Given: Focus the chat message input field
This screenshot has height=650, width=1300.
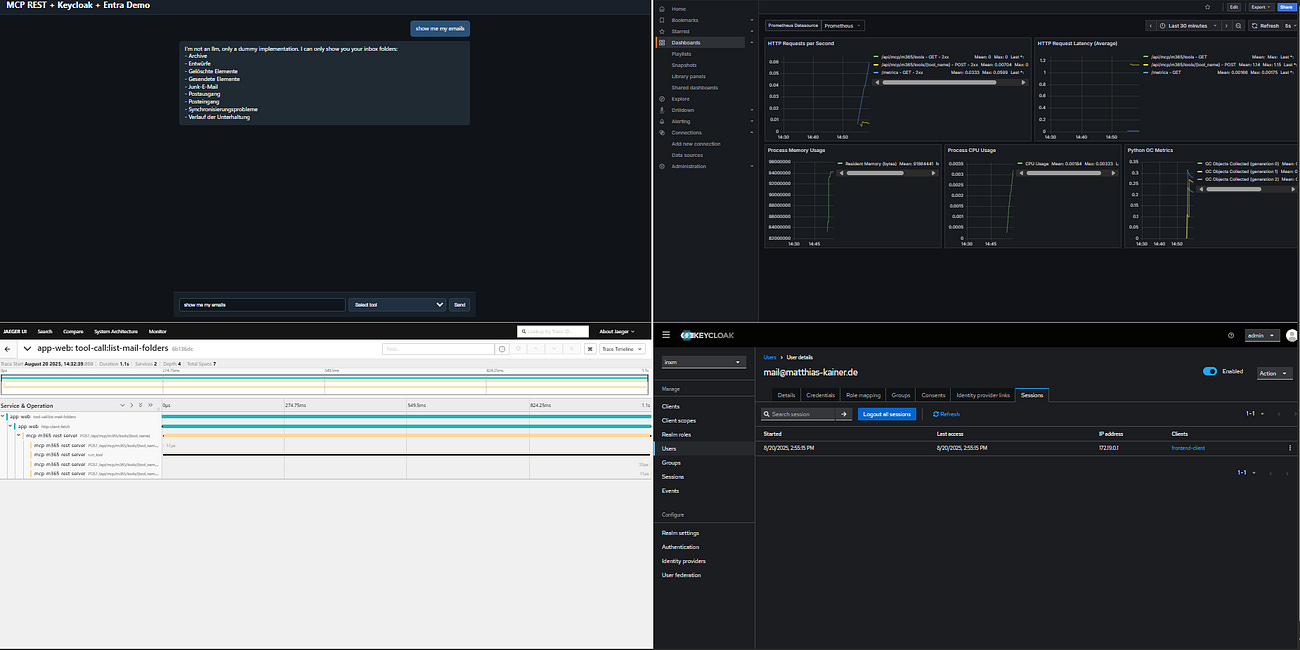Looking at the screenshot, I should 262,305.
